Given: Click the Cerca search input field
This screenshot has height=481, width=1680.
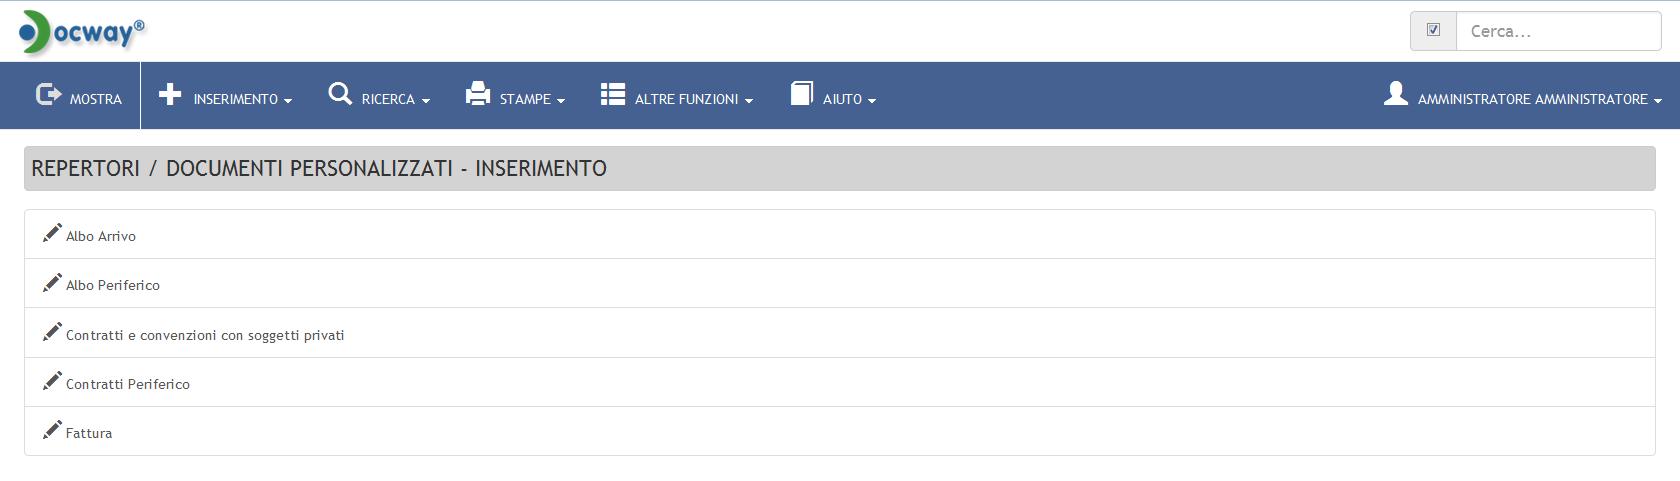Looking at the screenshot, I should tap(1558, 31).
